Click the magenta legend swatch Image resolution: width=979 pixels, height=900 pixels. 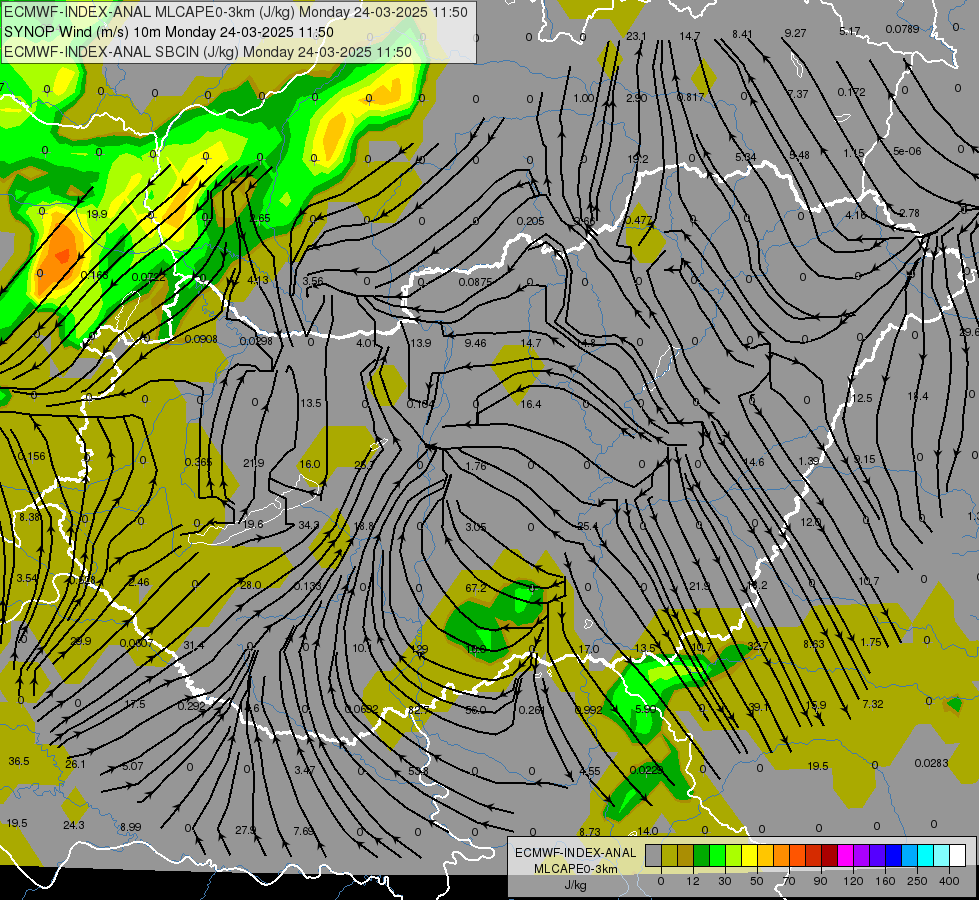pos(845,856)
